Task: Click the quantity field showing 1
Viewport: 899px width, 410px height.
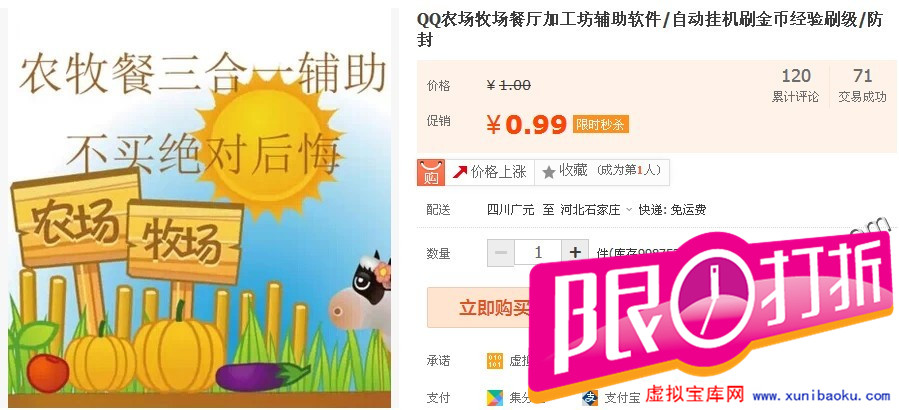Action: [x=538, y=253]
